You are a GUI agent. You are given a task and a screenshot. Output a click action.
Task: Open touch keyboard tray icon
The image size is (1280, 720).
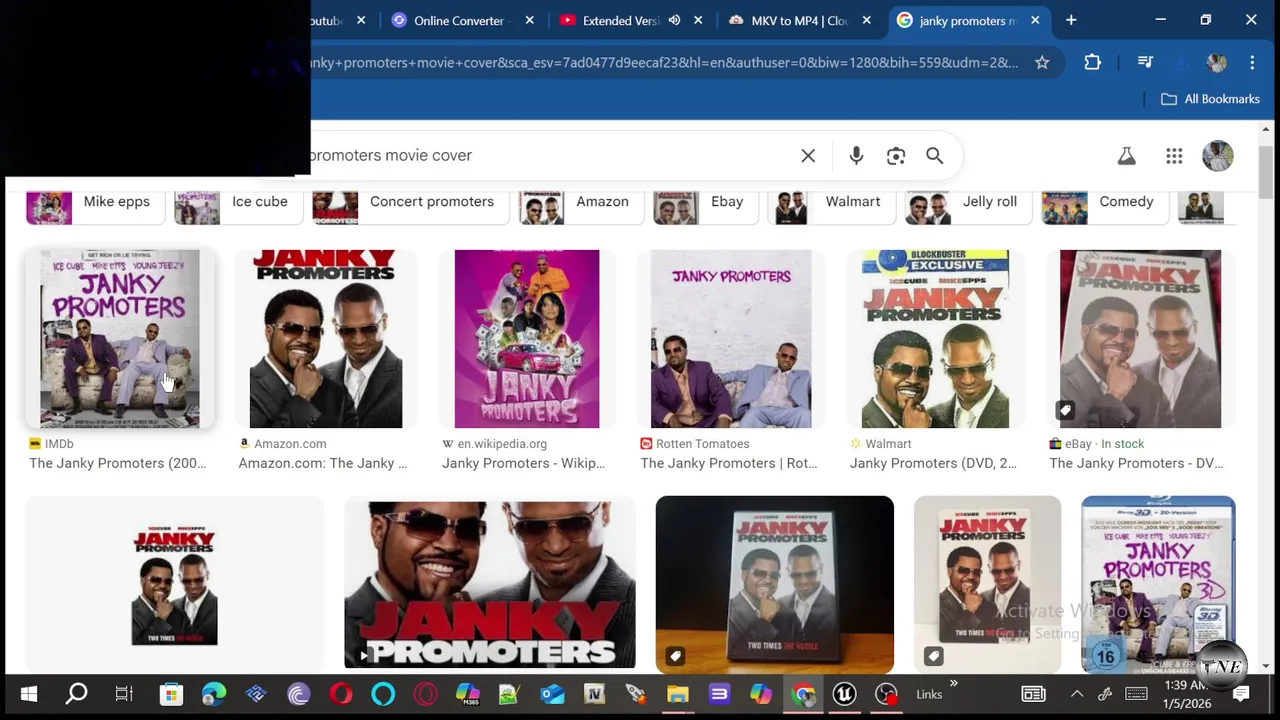(1136, 694)
